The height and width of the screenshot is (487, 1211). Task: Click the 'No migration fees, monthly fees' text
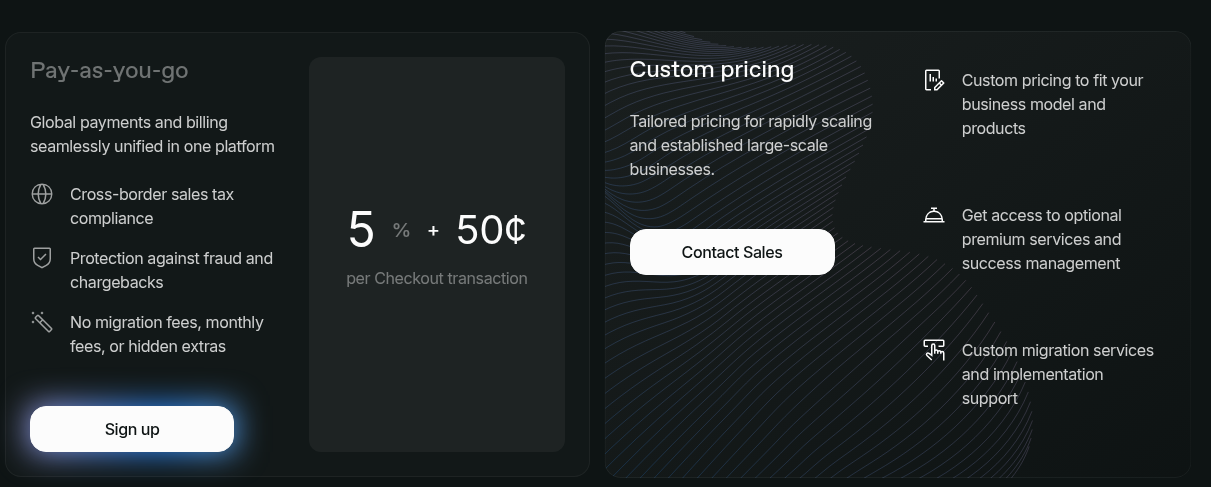coord(167,334)
